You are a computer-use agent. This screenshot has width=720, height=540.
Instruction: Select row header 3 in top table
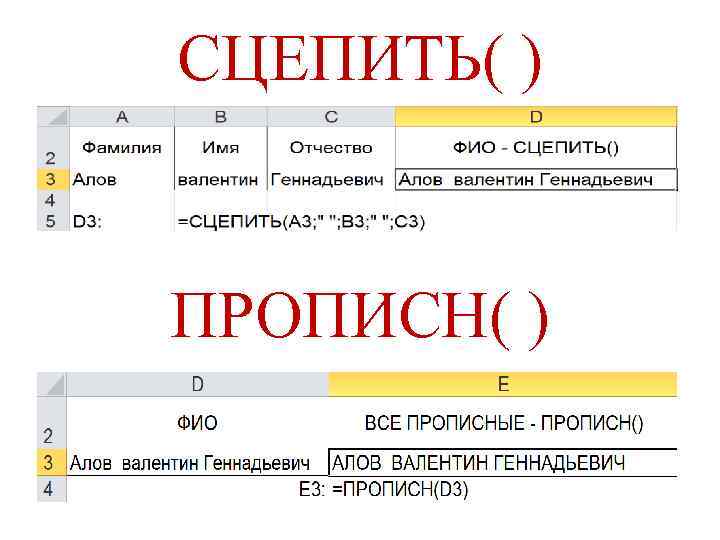(x=53, y=180)
